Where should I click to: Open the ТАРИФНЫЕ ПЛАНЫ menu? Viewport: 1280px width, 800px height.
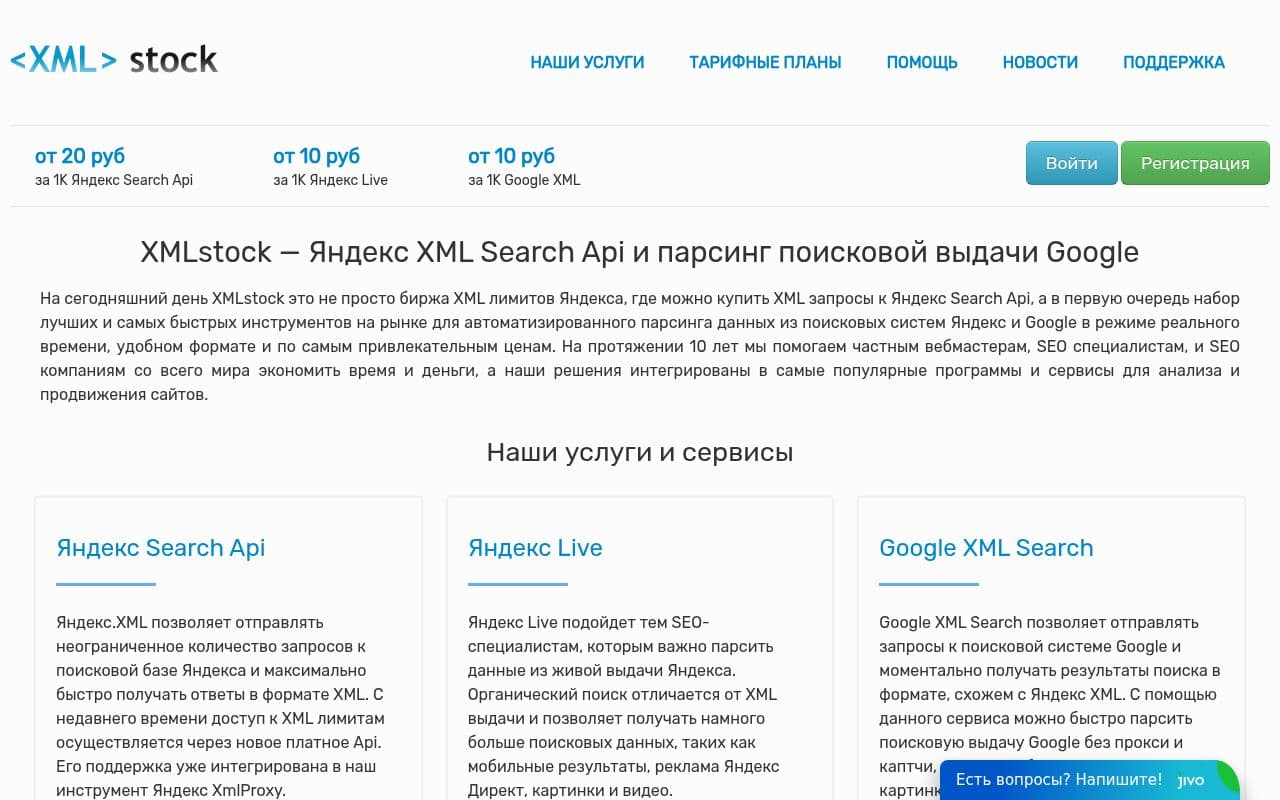click(765, 62)
